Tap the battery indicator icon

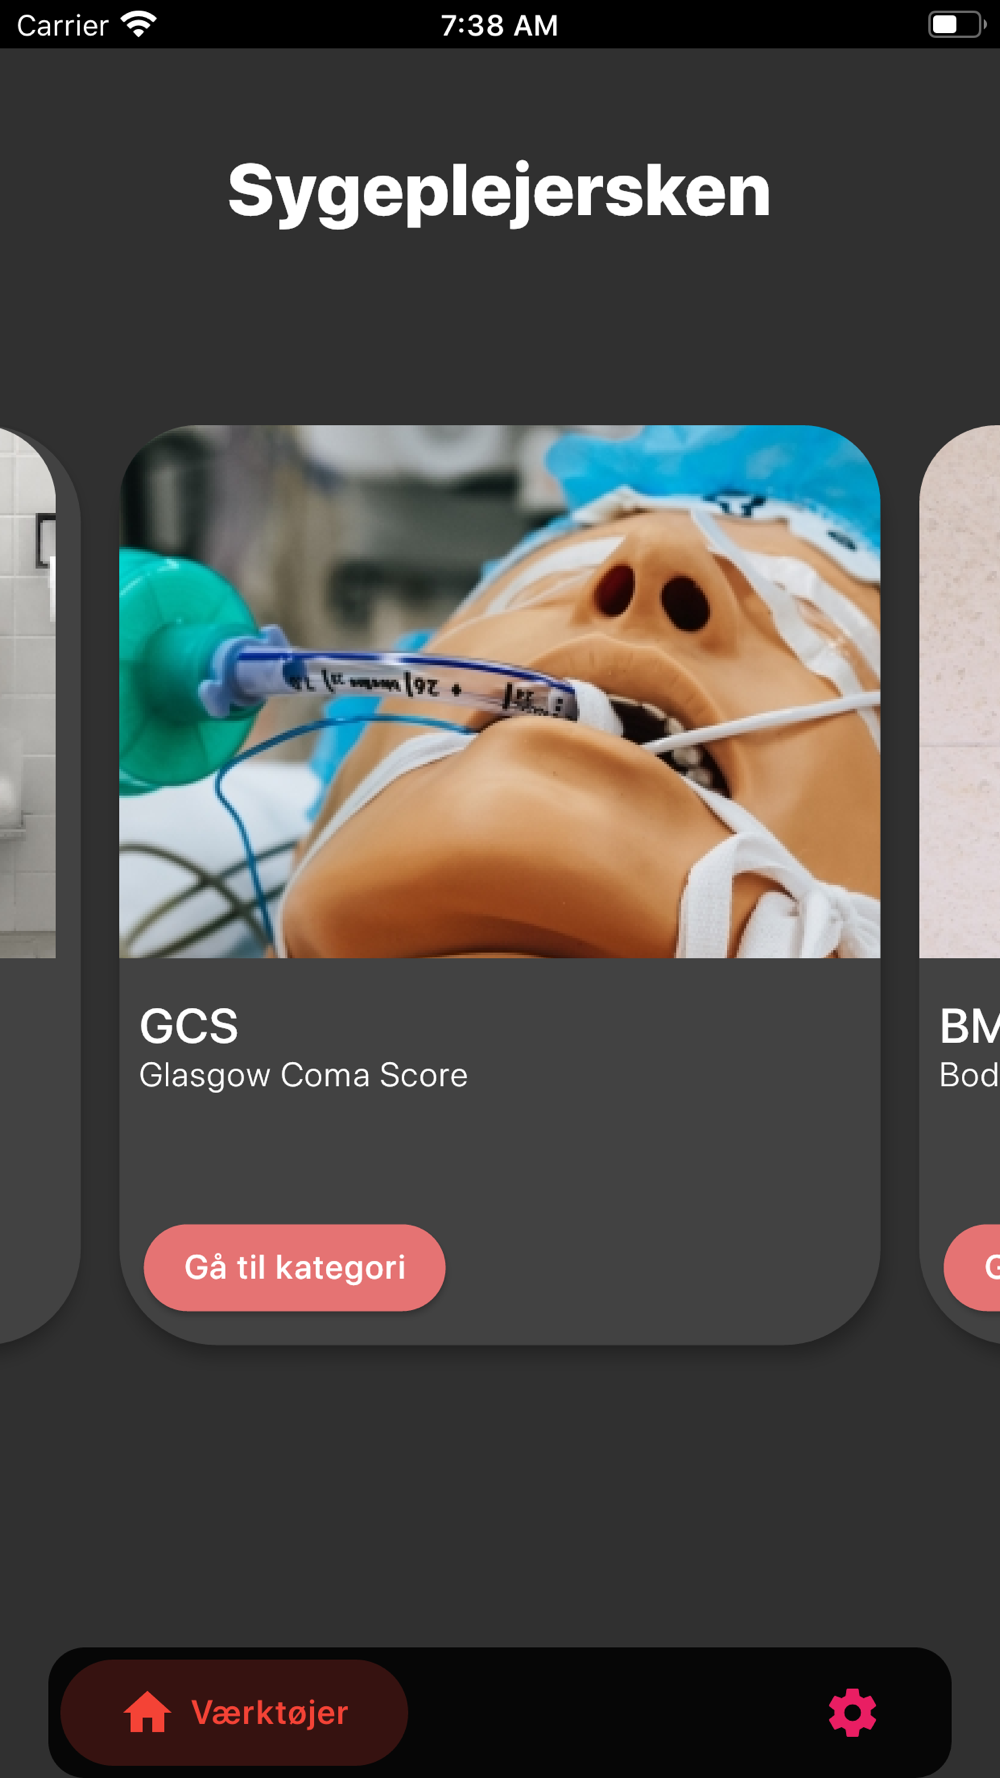[956, 24]
